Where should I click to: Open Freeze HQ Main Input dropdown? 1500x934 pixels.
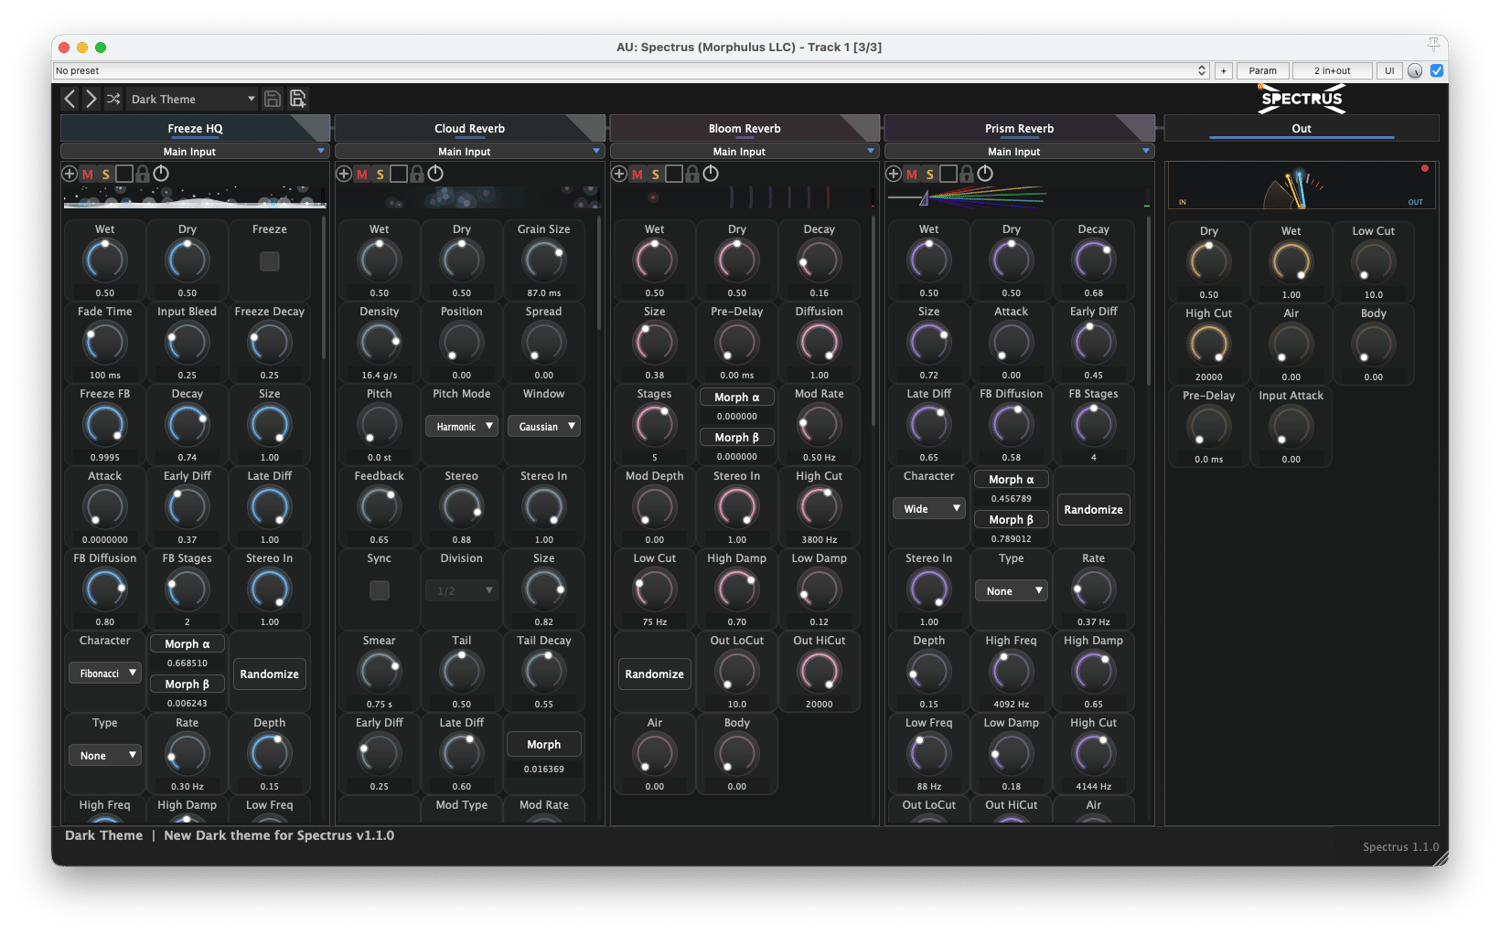[x=195, y=151]
